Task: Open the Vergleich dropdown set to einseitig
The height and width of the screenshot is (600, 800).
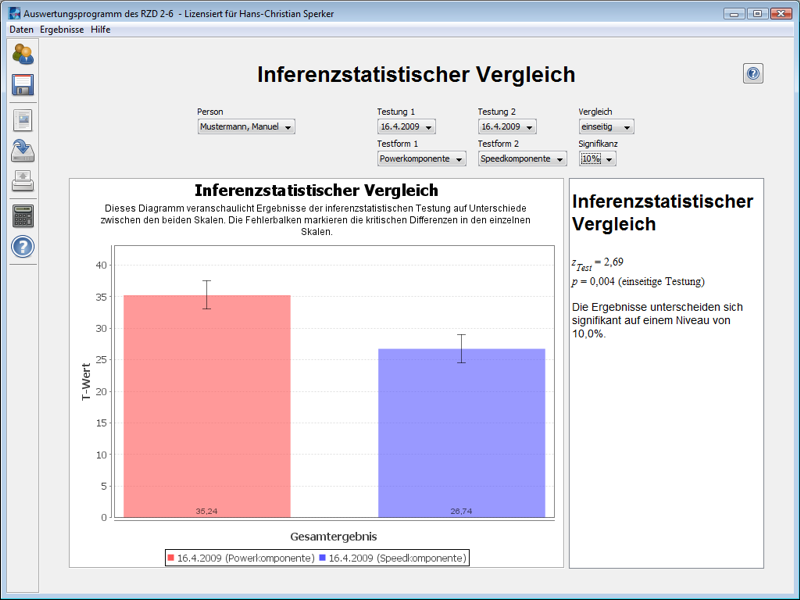Action: point(606,127)
